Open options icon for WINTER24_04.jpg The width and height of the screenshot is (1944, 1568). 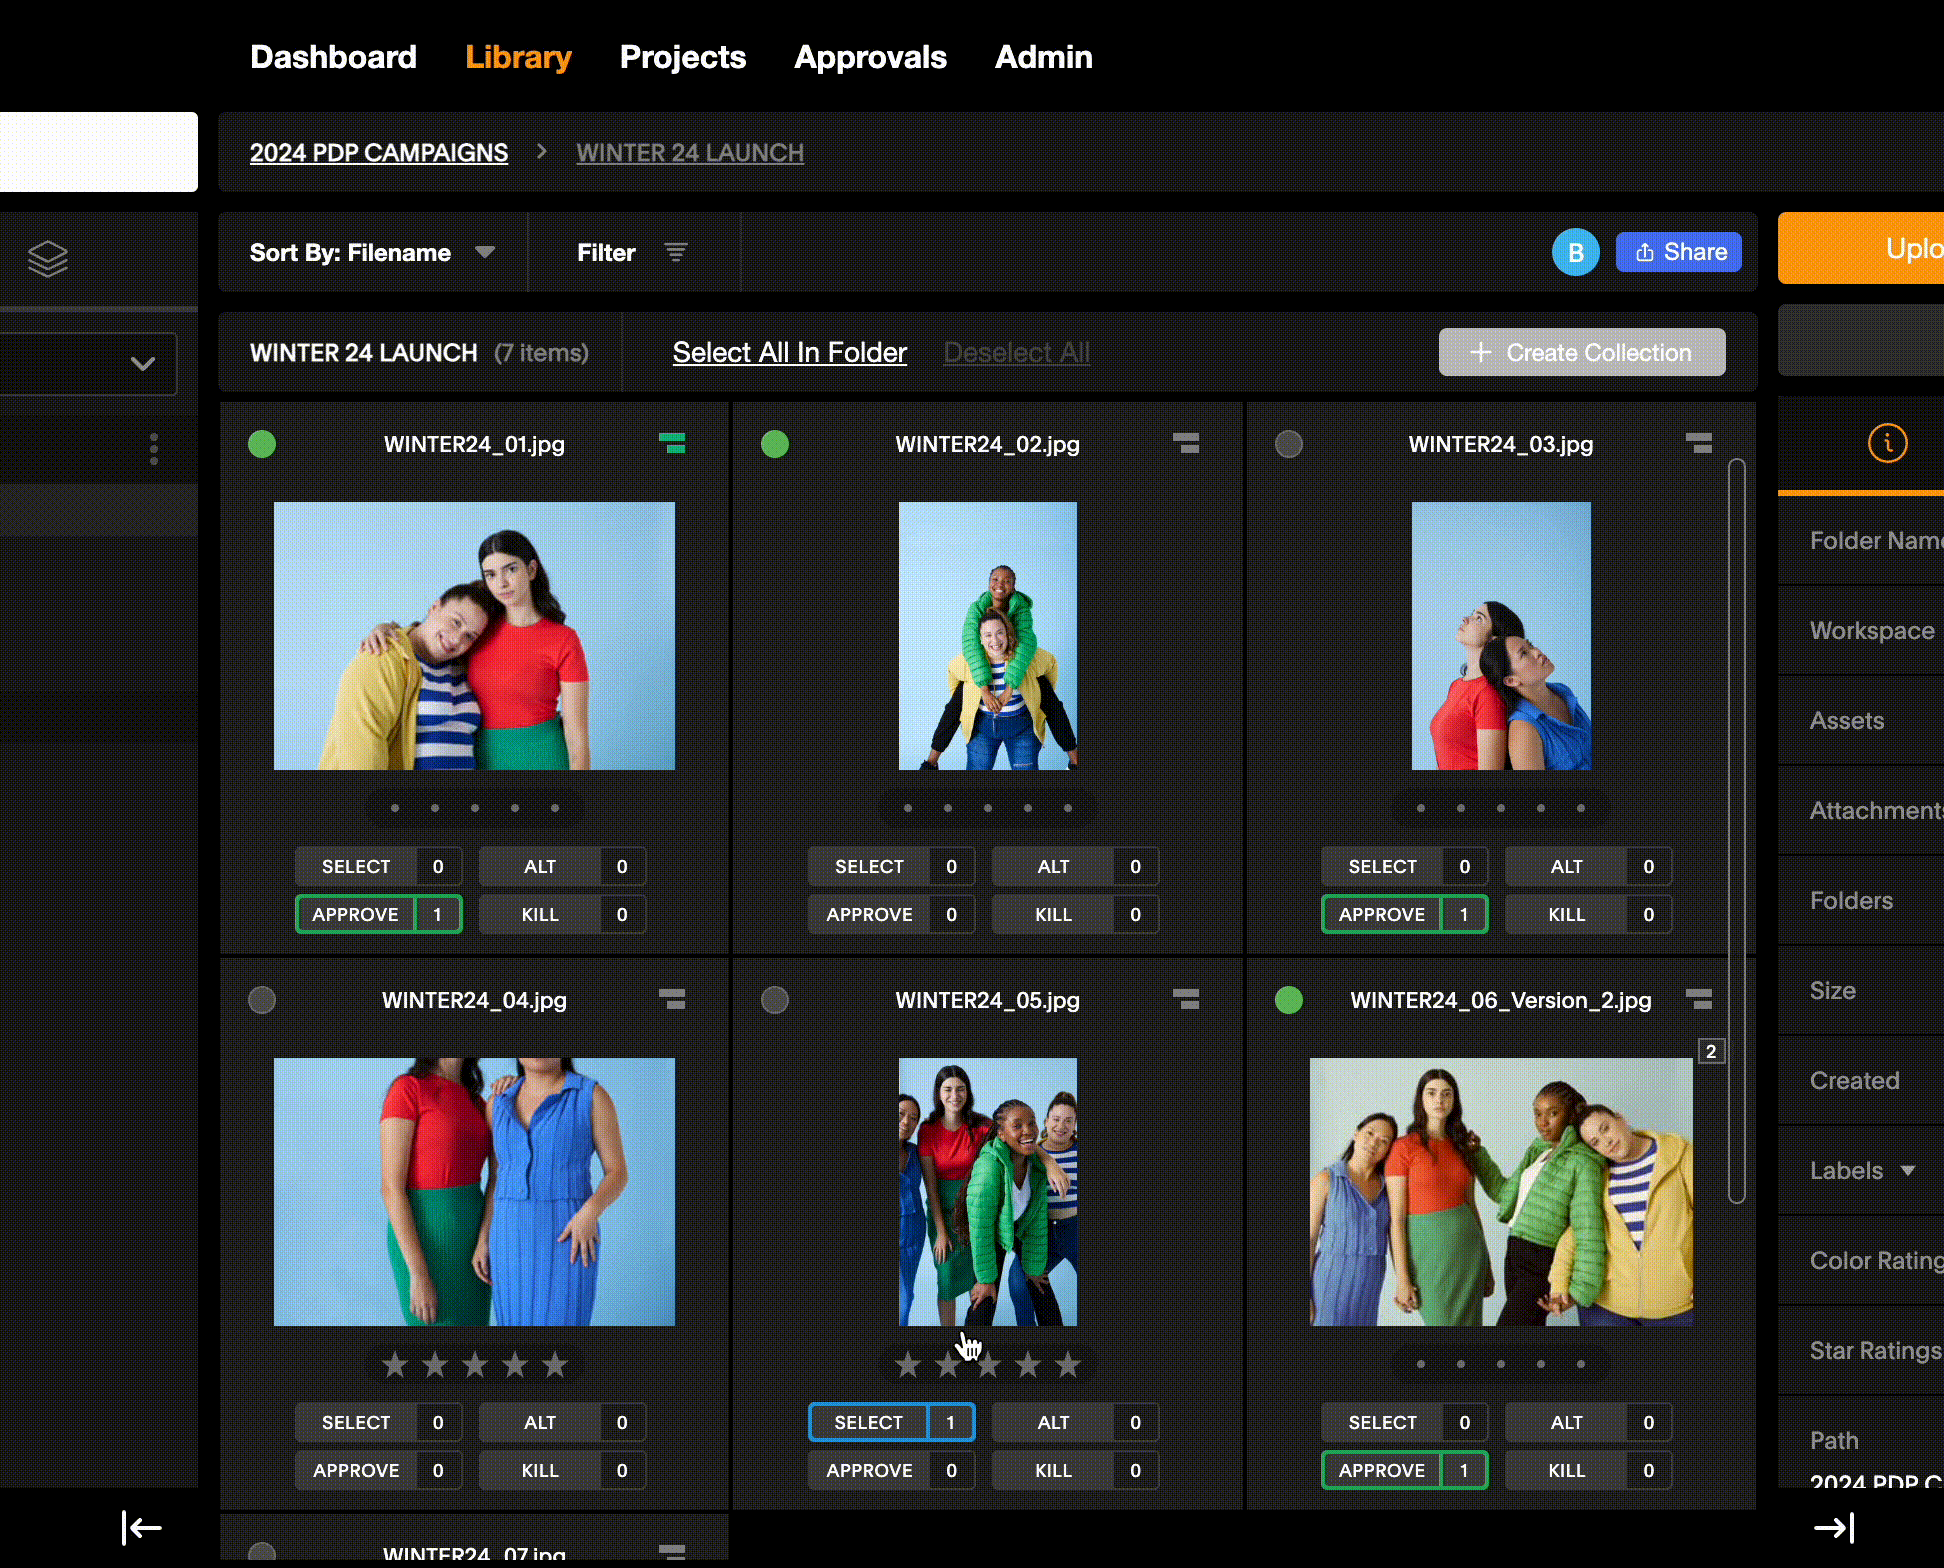click(x=672, y=999)
